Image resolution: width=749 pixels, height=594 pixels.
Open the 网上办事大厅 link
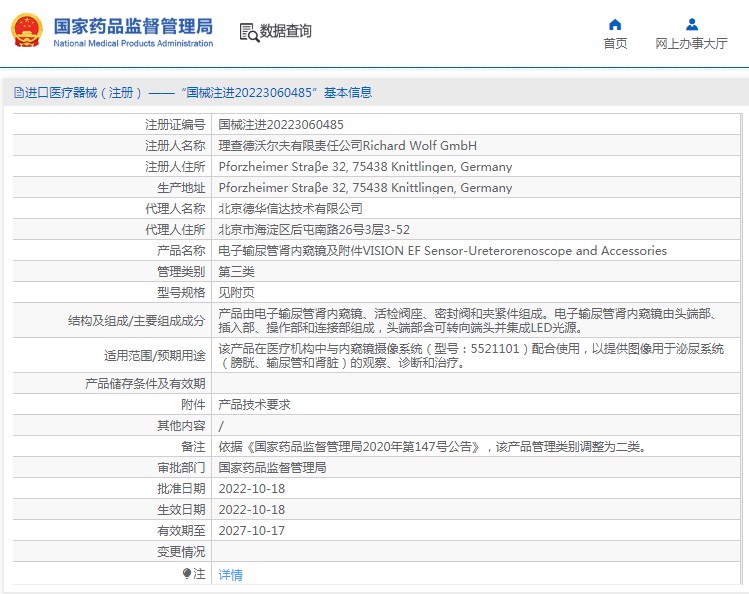pyautogui.click(x=691, y=43)
